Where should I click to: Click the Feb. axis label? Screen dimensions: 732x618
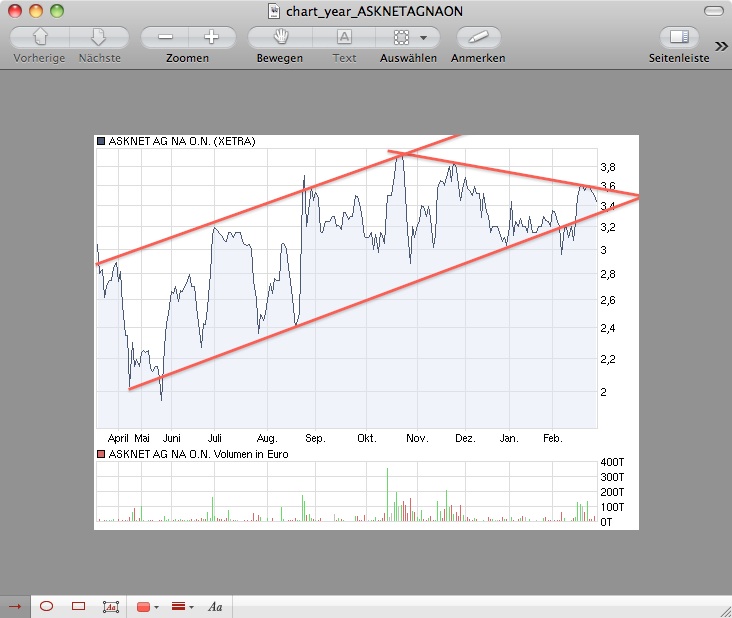[553, 438]
